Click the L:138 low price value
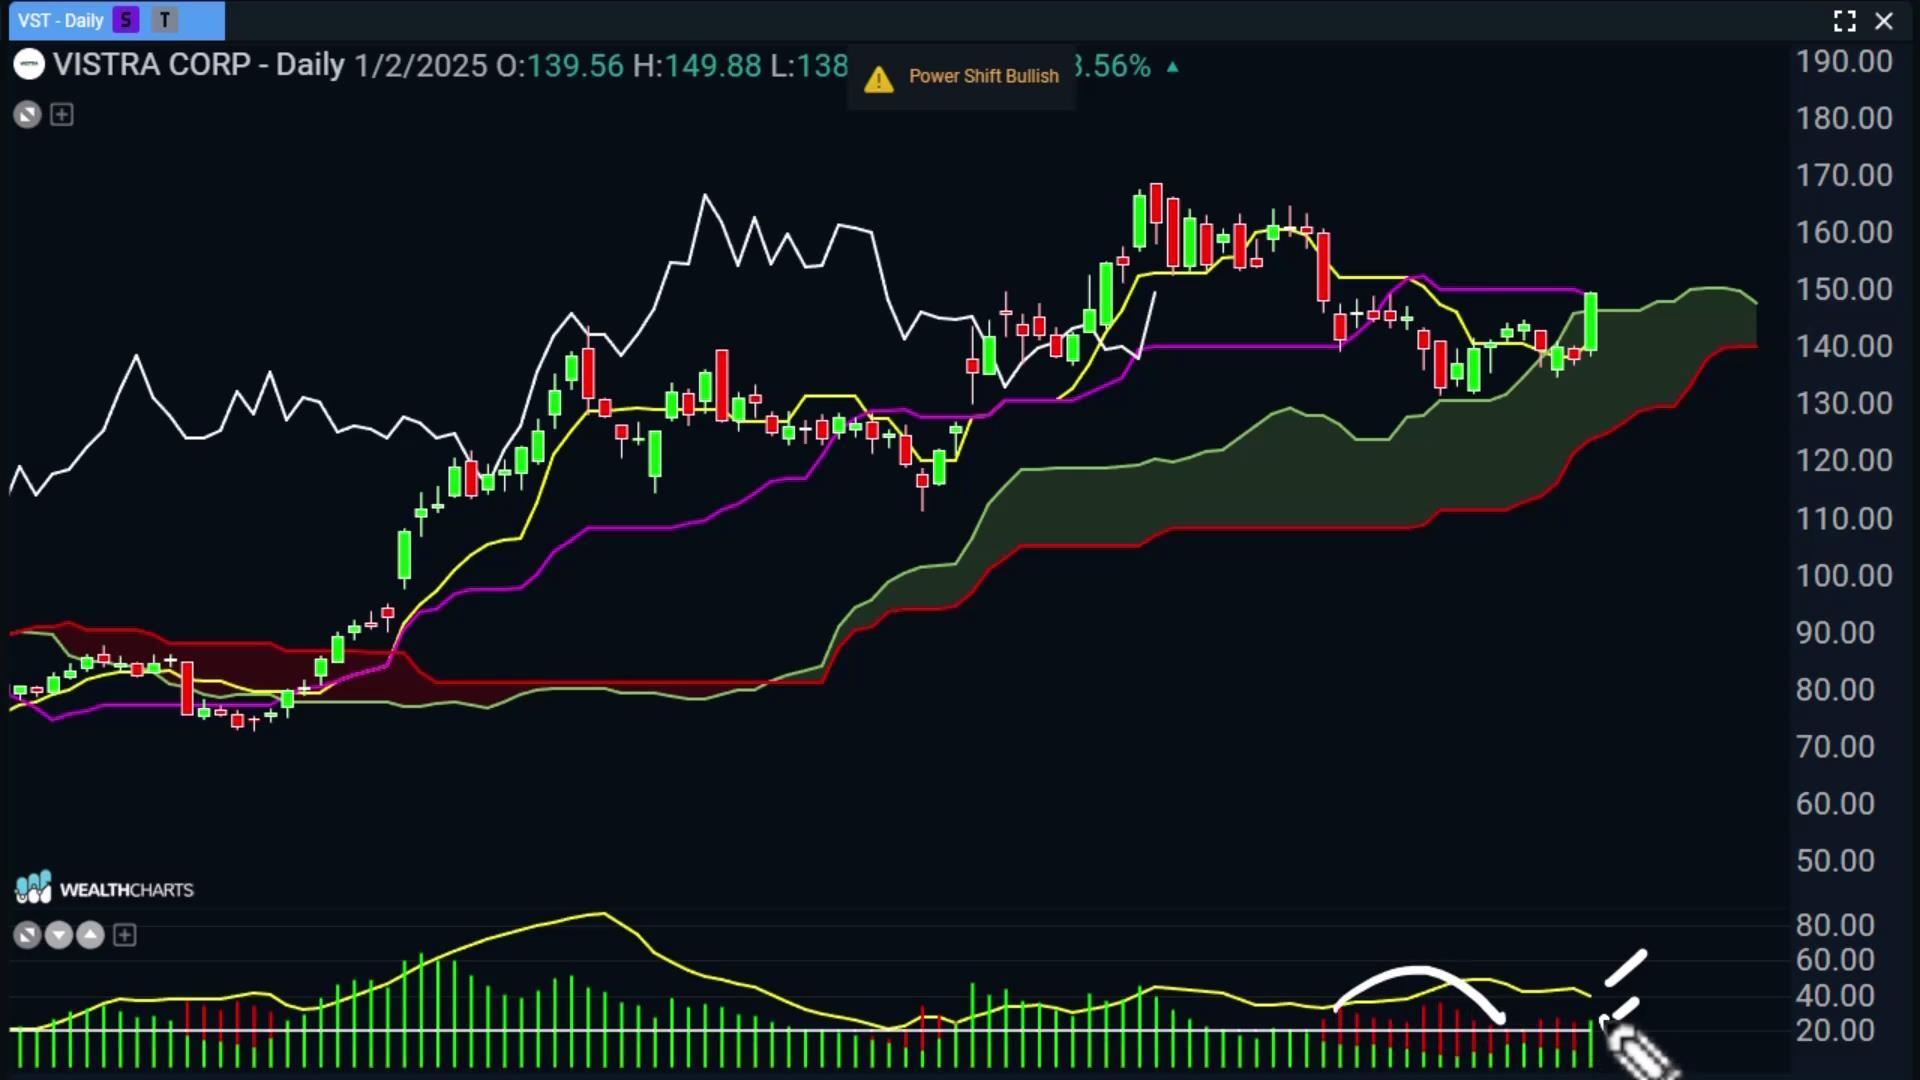Screen dimensions: 1920x1080 coord(809,66)
